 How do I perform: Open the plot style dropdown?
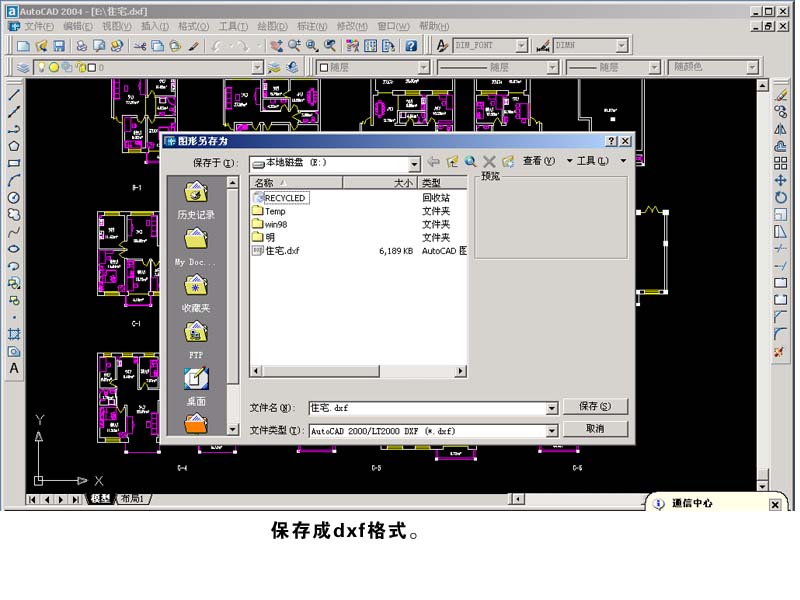click(x=752, y=67)
